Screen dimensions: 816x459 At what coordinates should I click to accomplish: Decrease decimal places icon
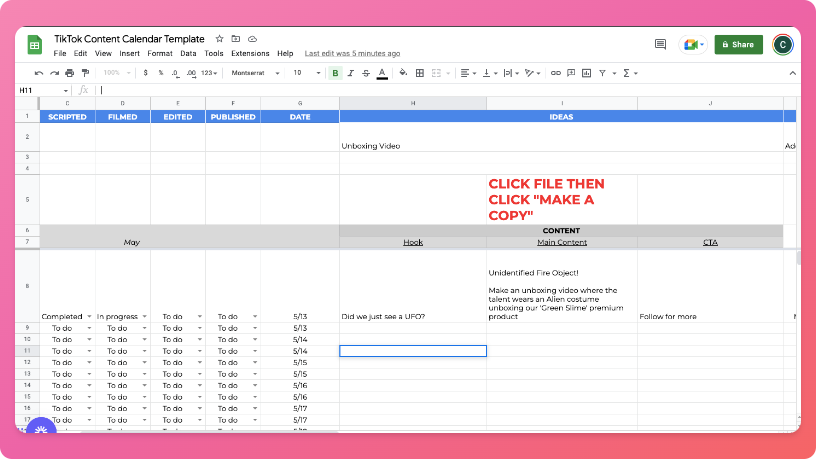pos(175,73)
